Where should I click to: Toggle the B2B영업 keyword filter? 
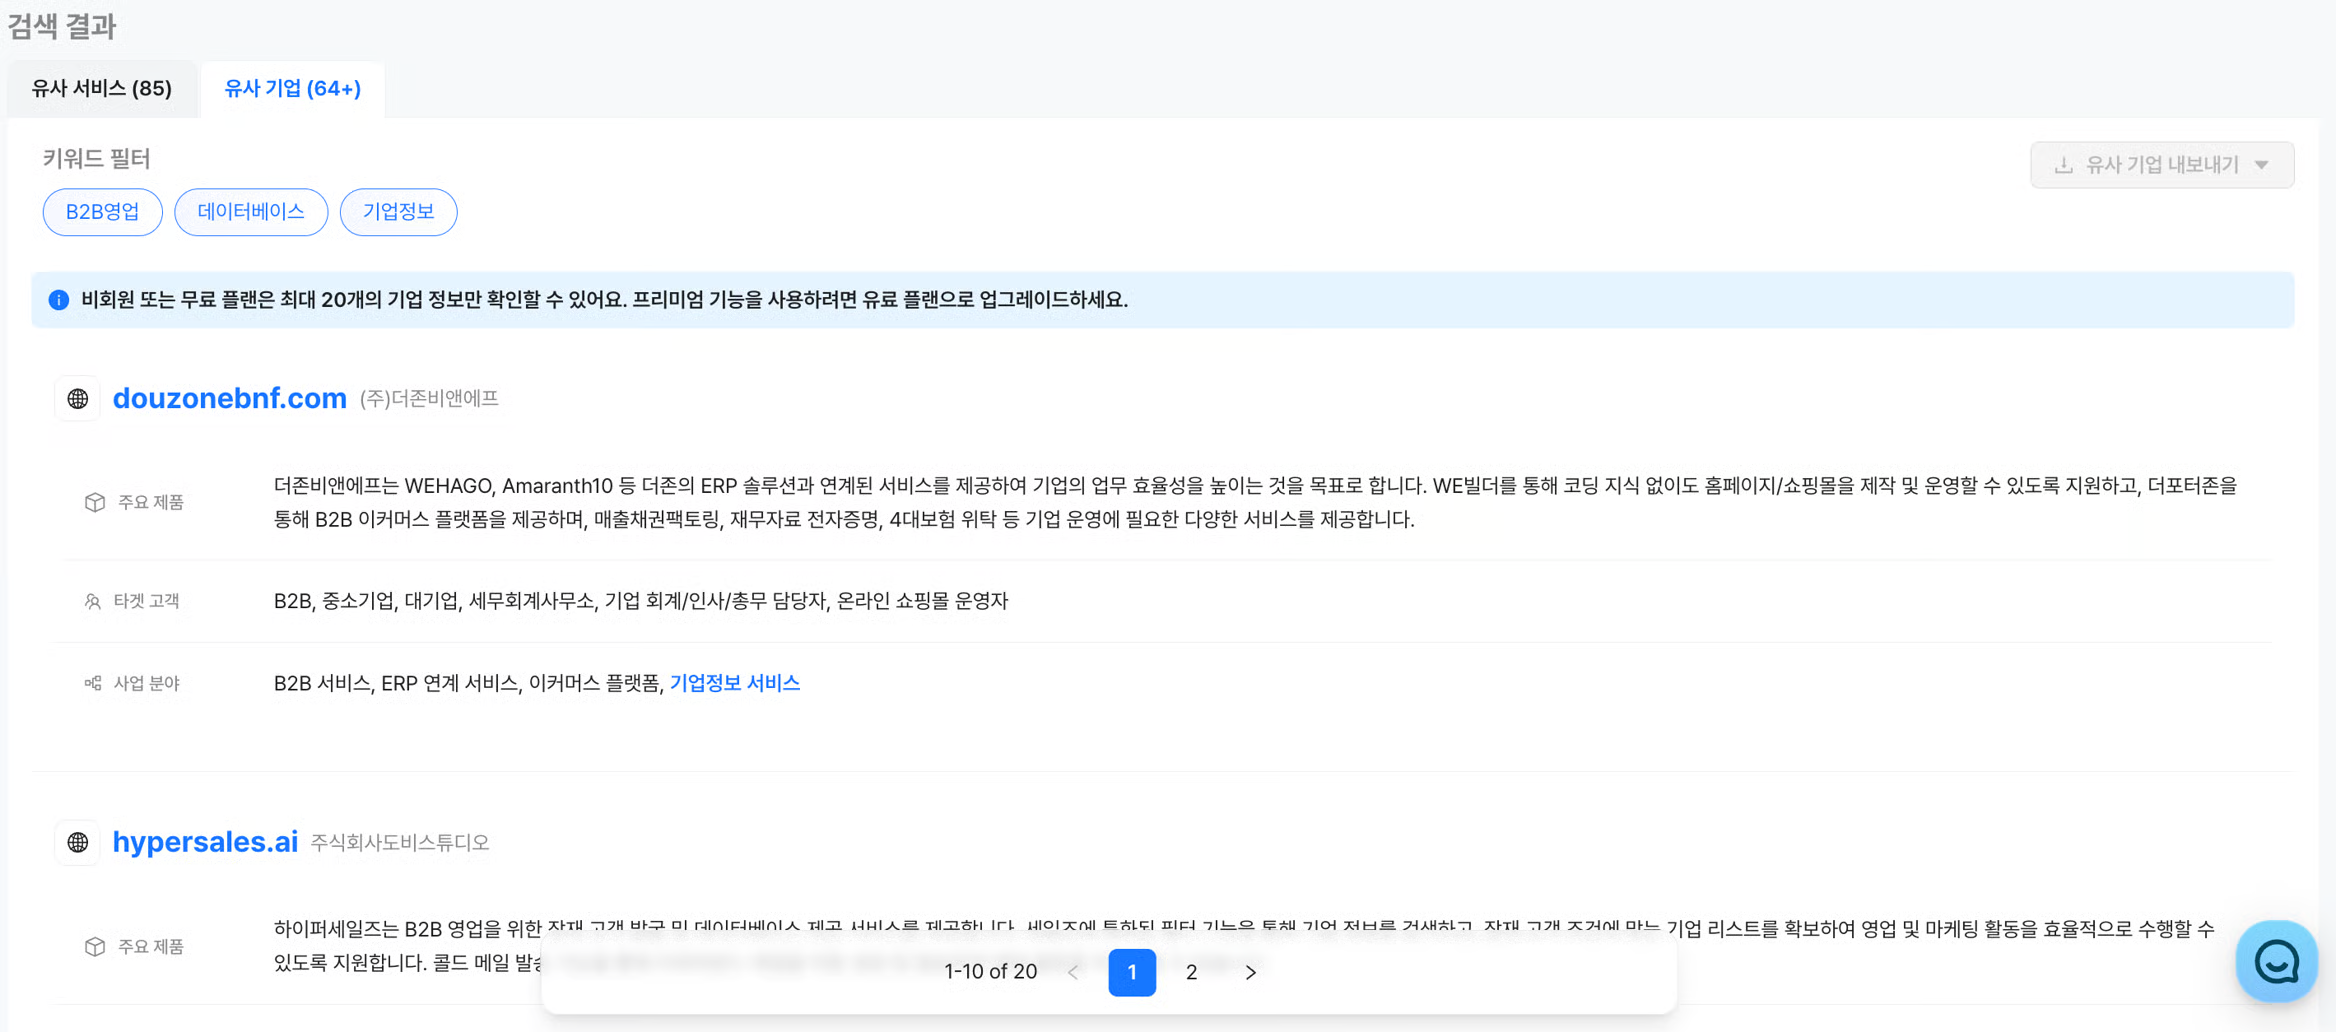tap(102, 212)
